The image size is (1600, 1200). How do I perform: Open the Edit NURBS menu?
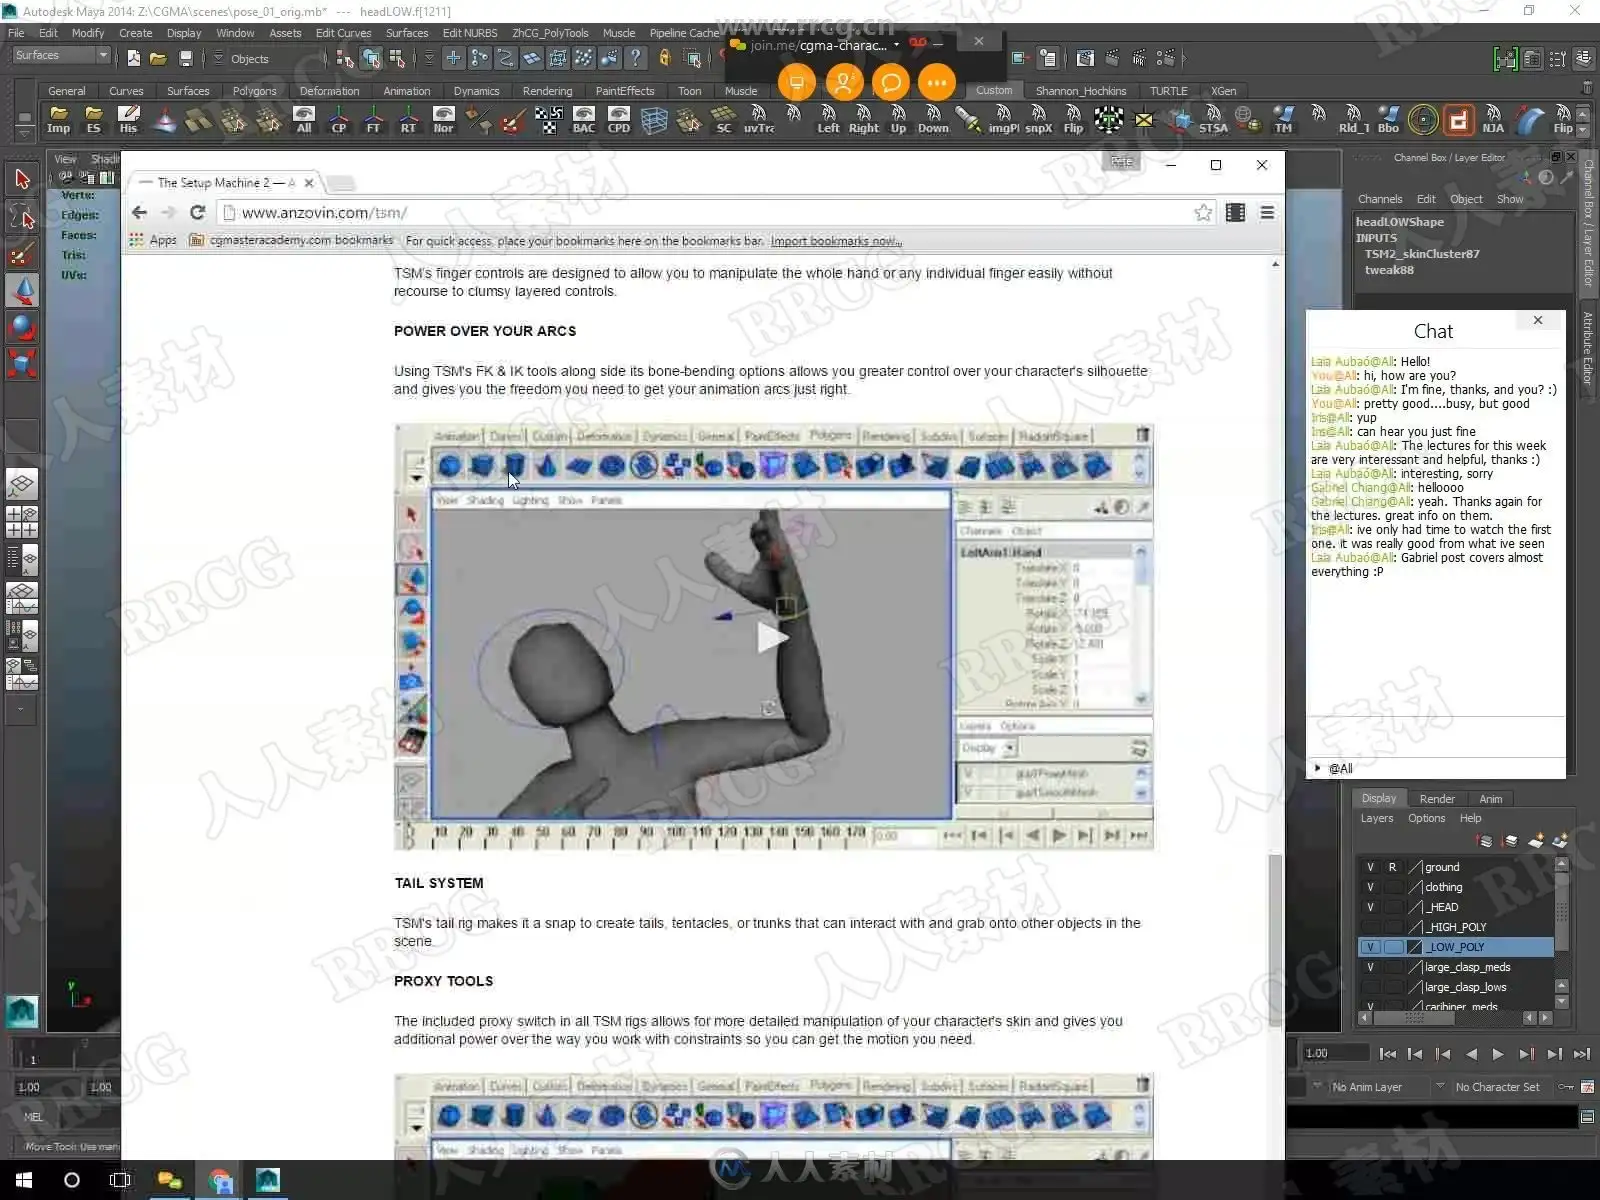point(469,33)
